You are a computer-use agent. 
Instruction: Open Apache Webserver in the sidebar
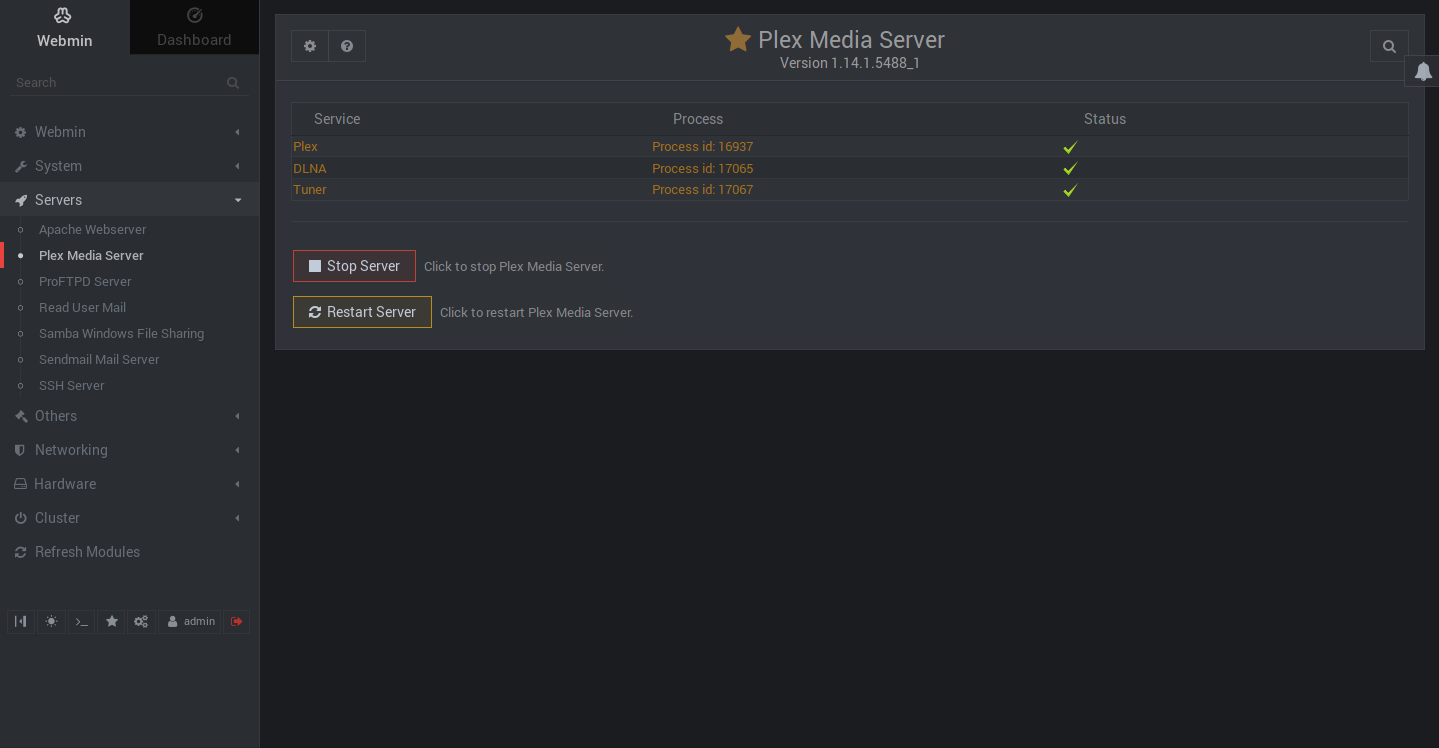(x=92, y=230)
